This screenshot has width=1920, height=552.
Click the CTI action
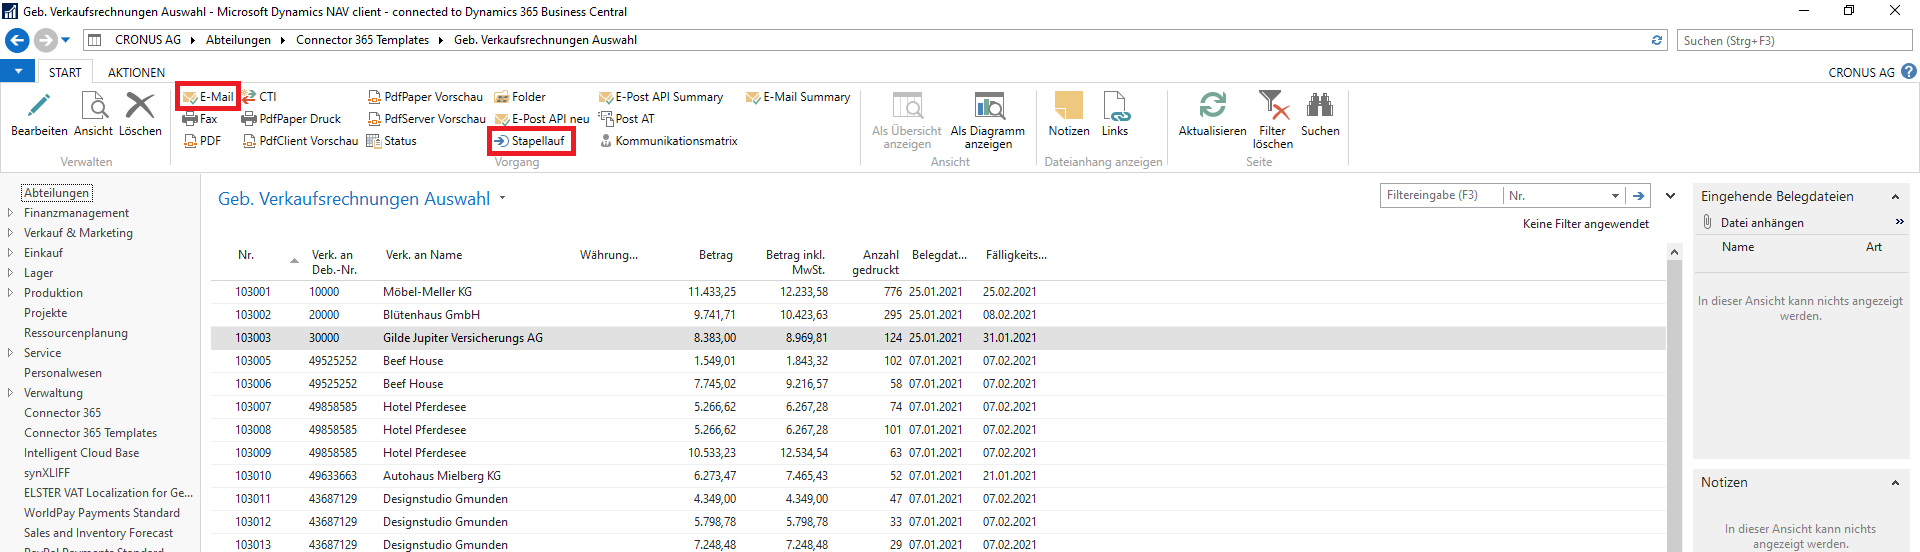[259, 97]
